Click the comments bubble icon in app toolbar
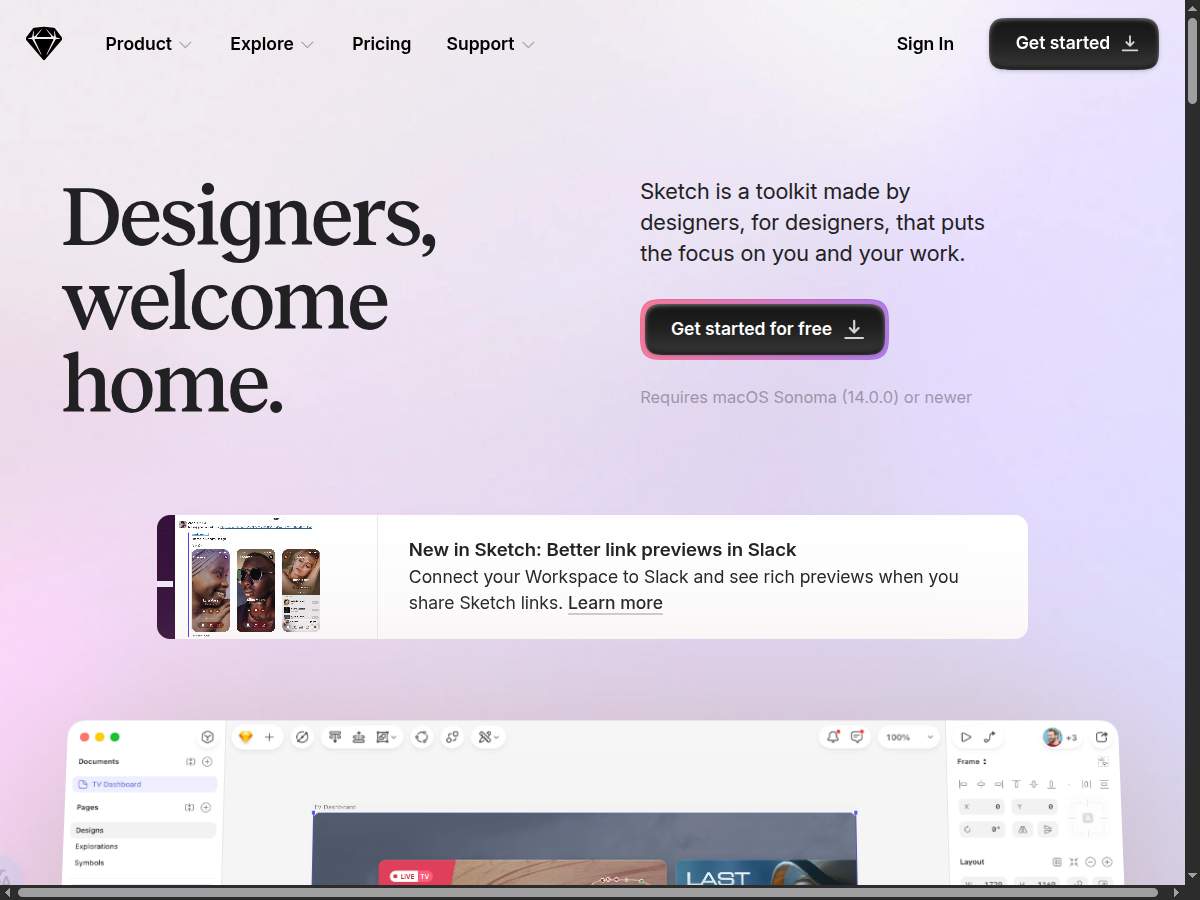 [x=857, y=737]
